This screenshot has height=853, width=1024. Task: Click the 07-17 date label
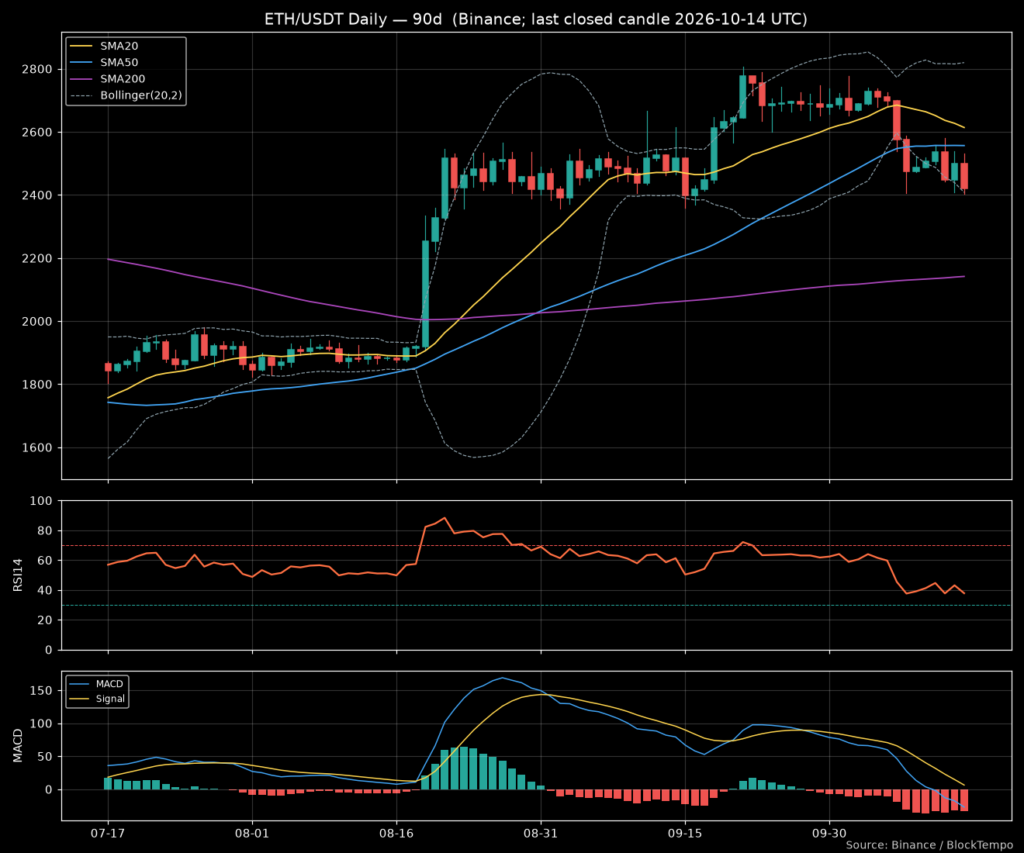point(108,833)
